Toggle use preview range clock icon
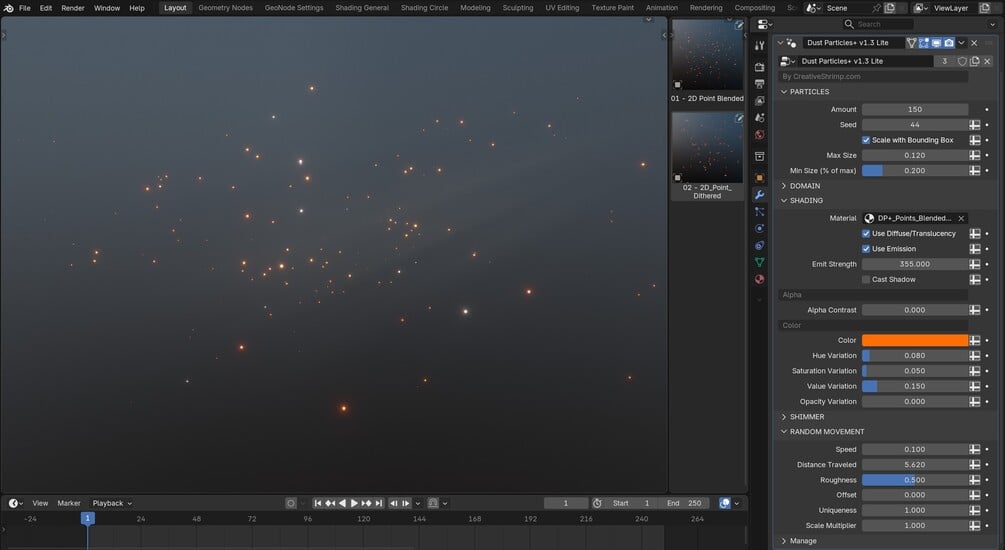 tap(597, 503)
